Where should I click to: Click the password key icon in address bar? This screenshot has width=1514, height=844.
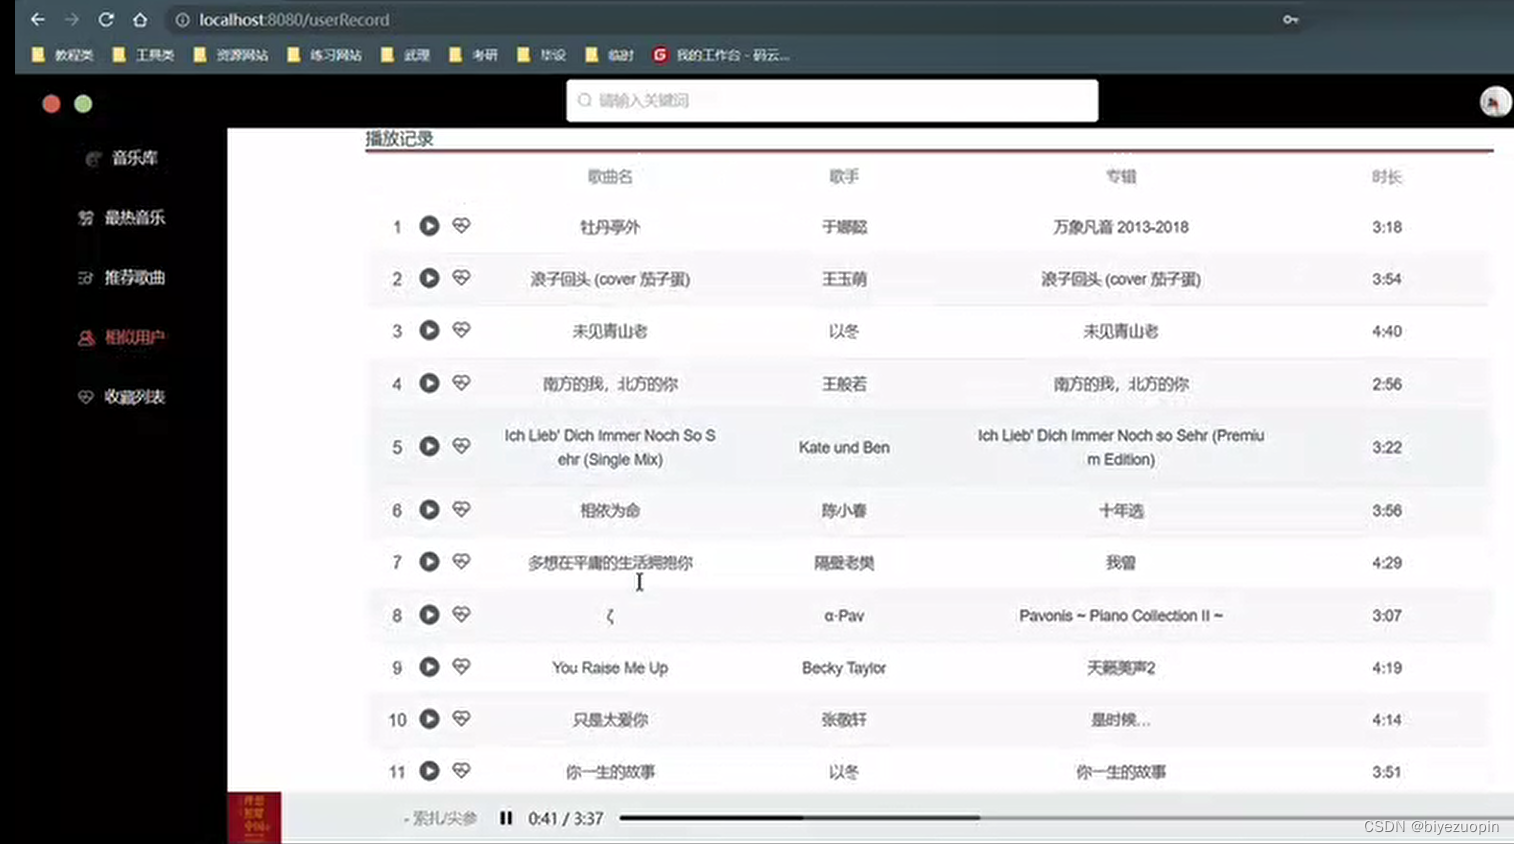click(1290, 19)
